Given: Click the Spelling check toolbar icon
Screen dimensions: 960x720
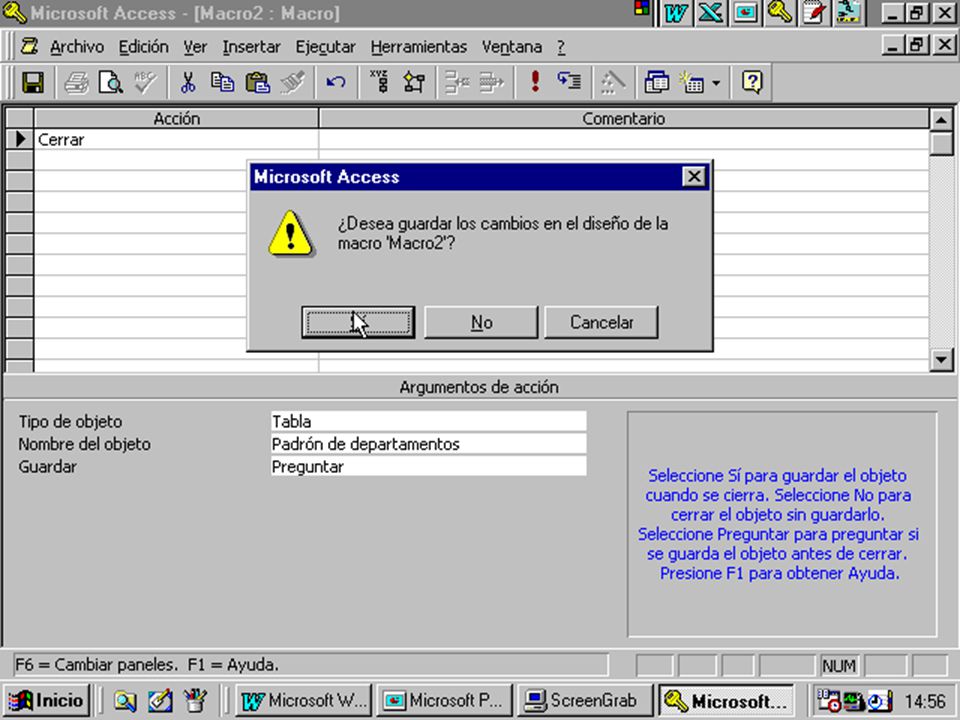Looking at the screenshot, I should coord(146,82).
